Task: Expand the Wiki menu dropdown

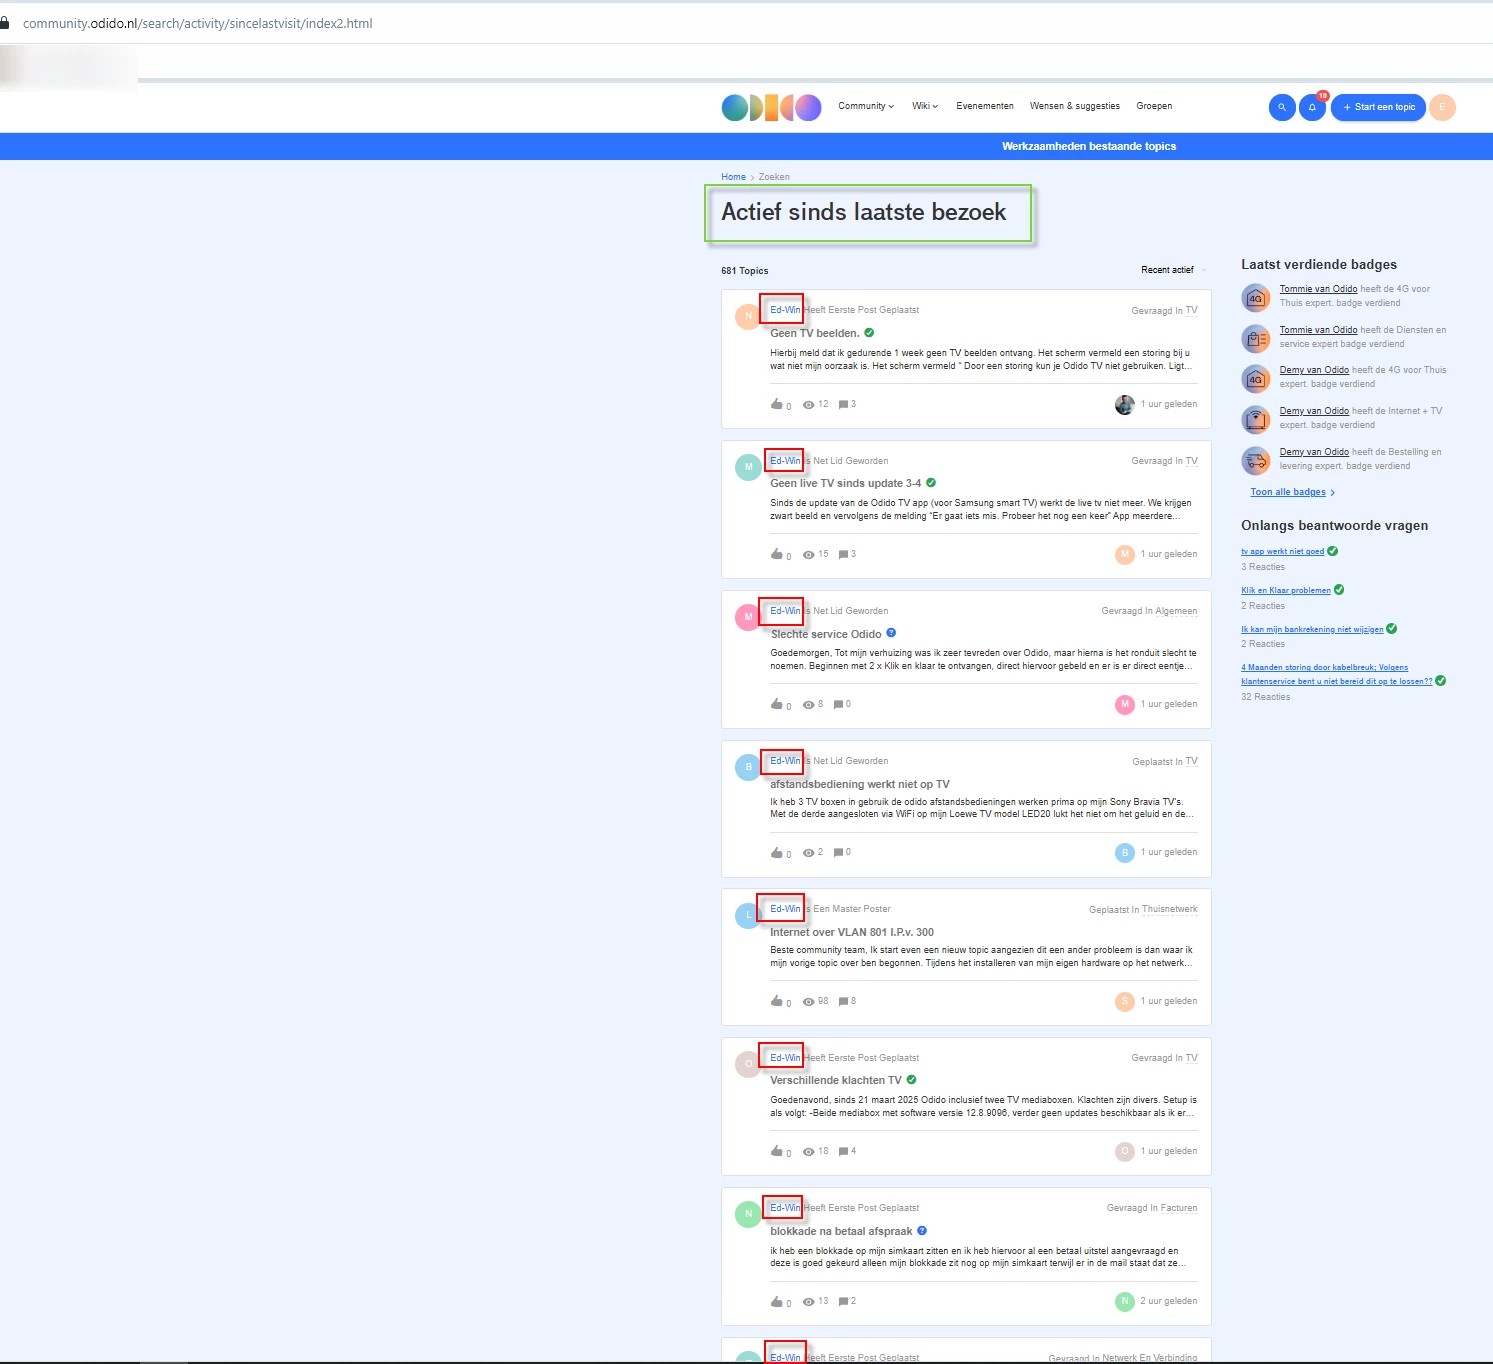Action: coord(925,106)
